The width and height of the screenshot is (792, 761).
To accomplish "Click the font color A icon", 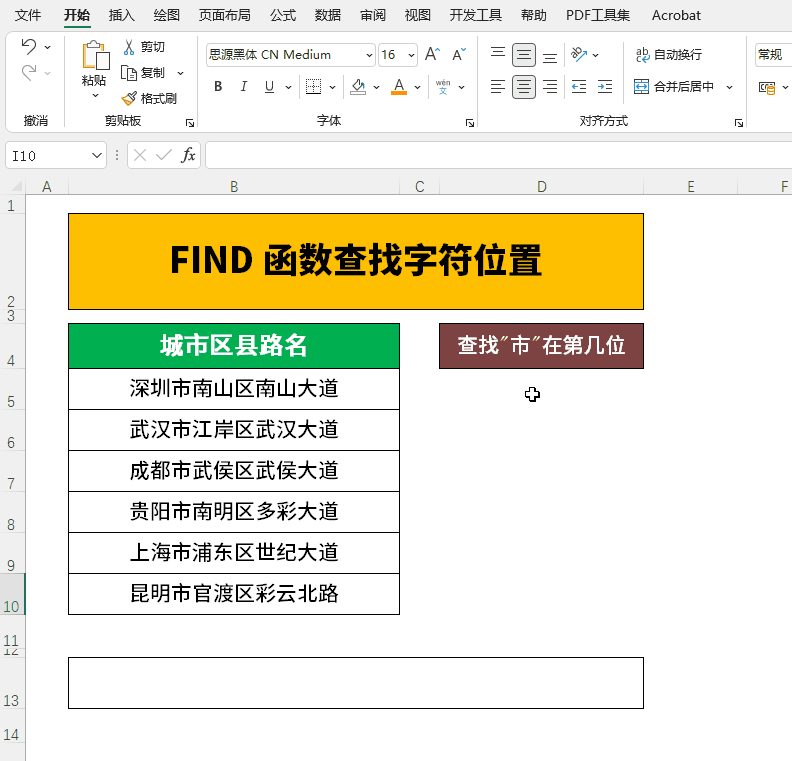I will tap(399, 87).
